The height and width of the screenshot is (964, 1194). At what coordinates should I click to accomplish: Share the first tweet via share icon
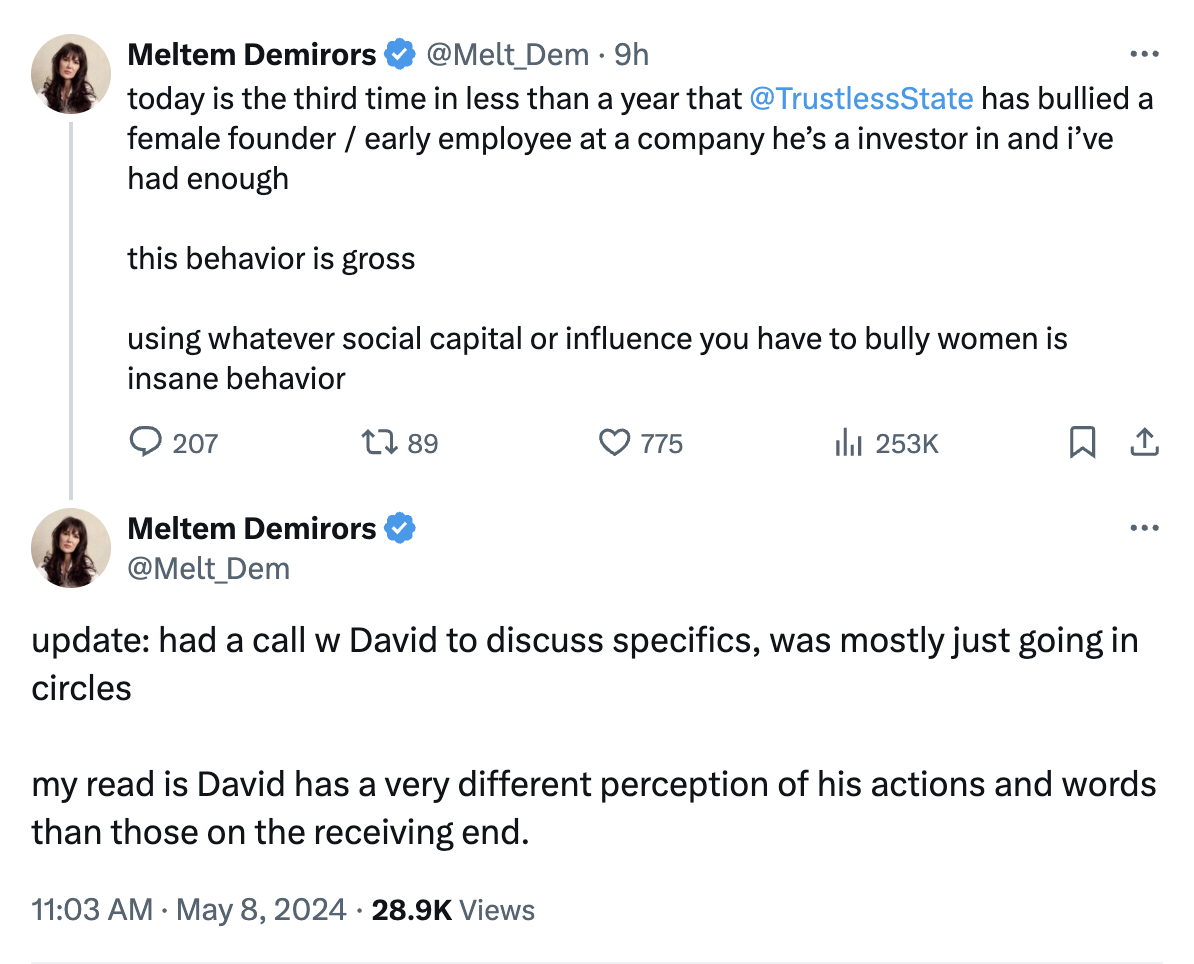click(x=1144, y=443)
